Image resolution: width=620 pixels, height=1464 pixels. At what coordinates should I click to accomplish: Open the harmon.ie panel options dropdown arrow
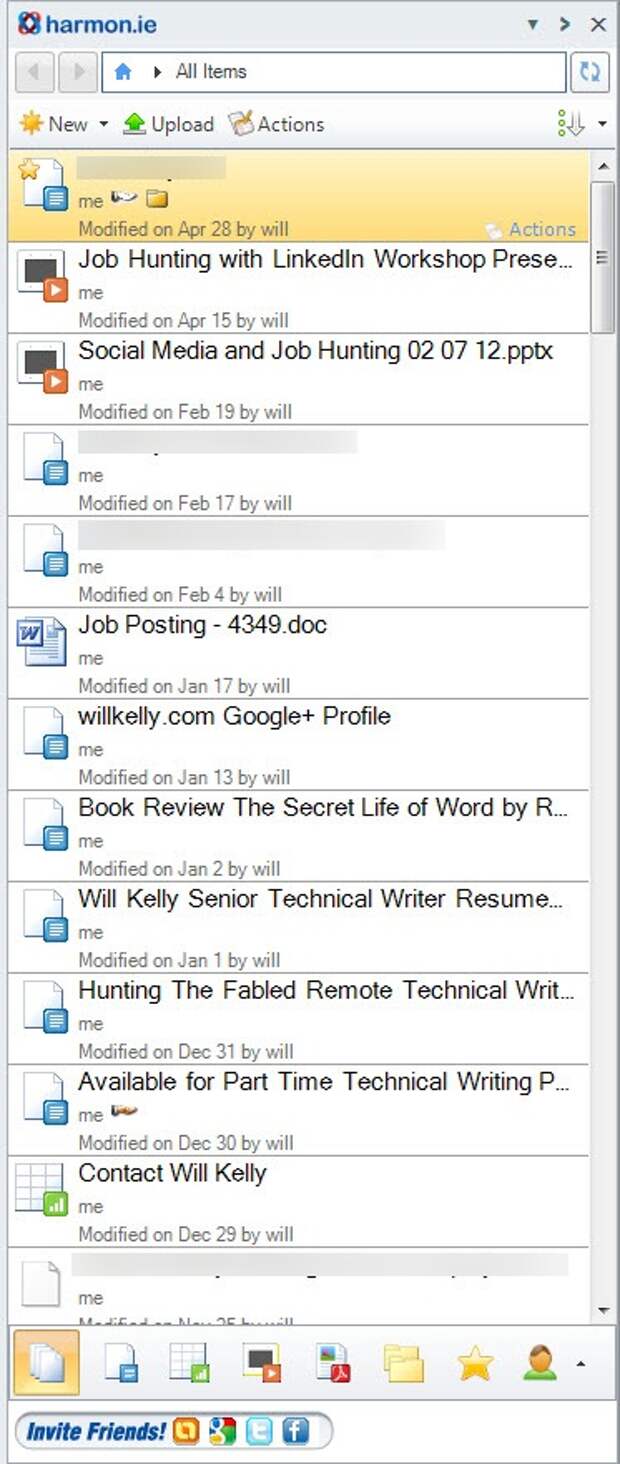[x=533, y=24]
